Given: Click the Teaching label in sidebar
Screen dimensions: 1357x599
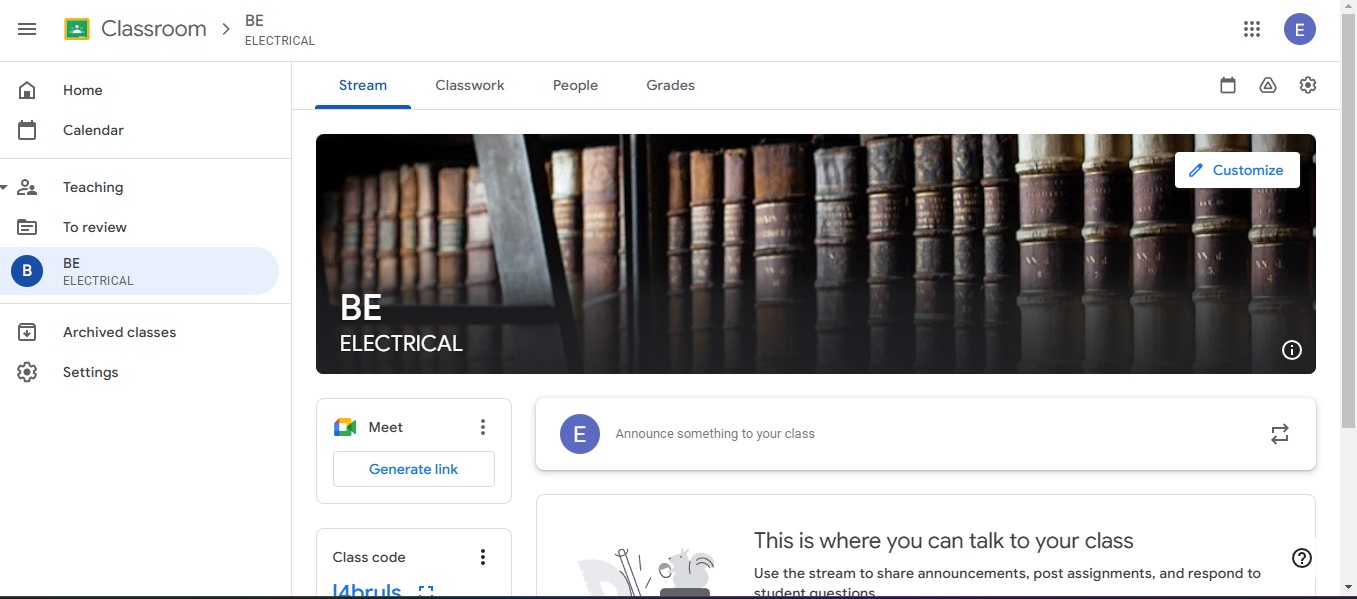Looking at the screenshot, I should pyautogui.click(x=93, y=187).
